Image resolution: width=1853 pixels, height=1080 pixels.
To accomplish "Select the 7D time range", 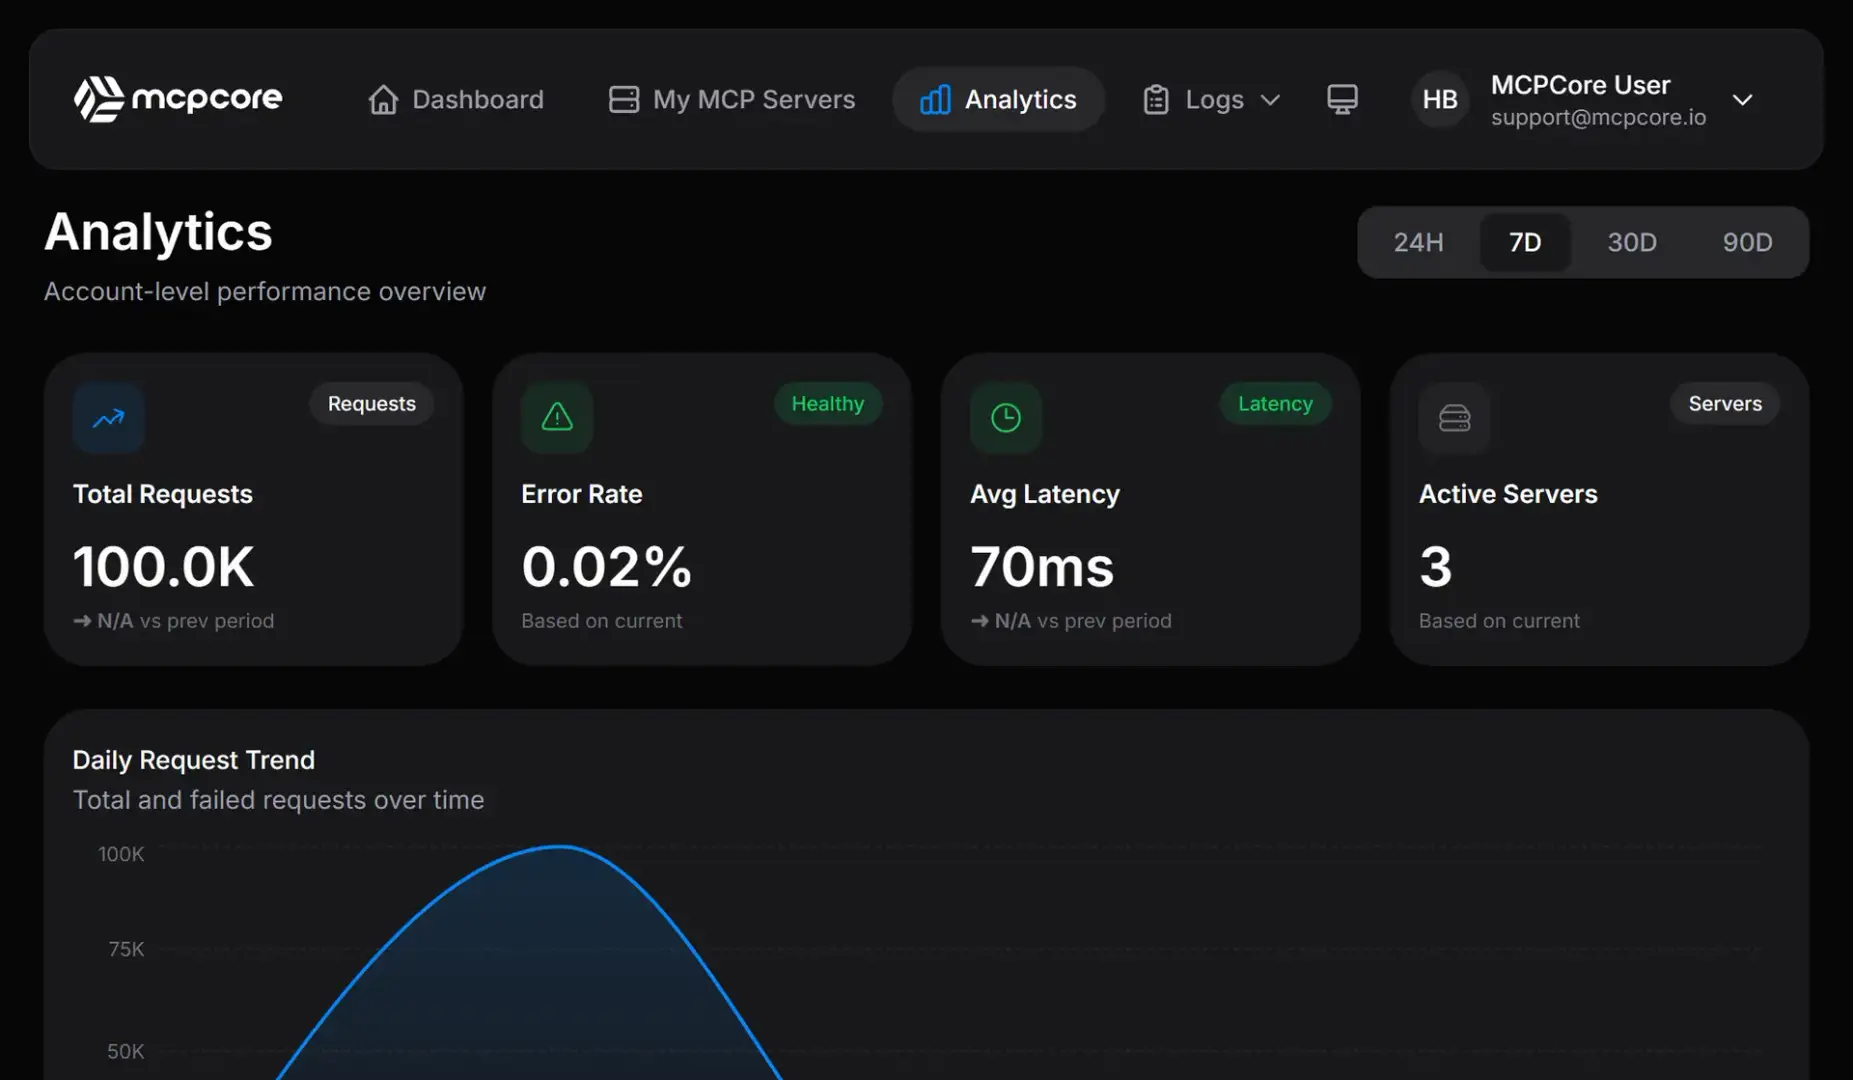I will 1524,242.
